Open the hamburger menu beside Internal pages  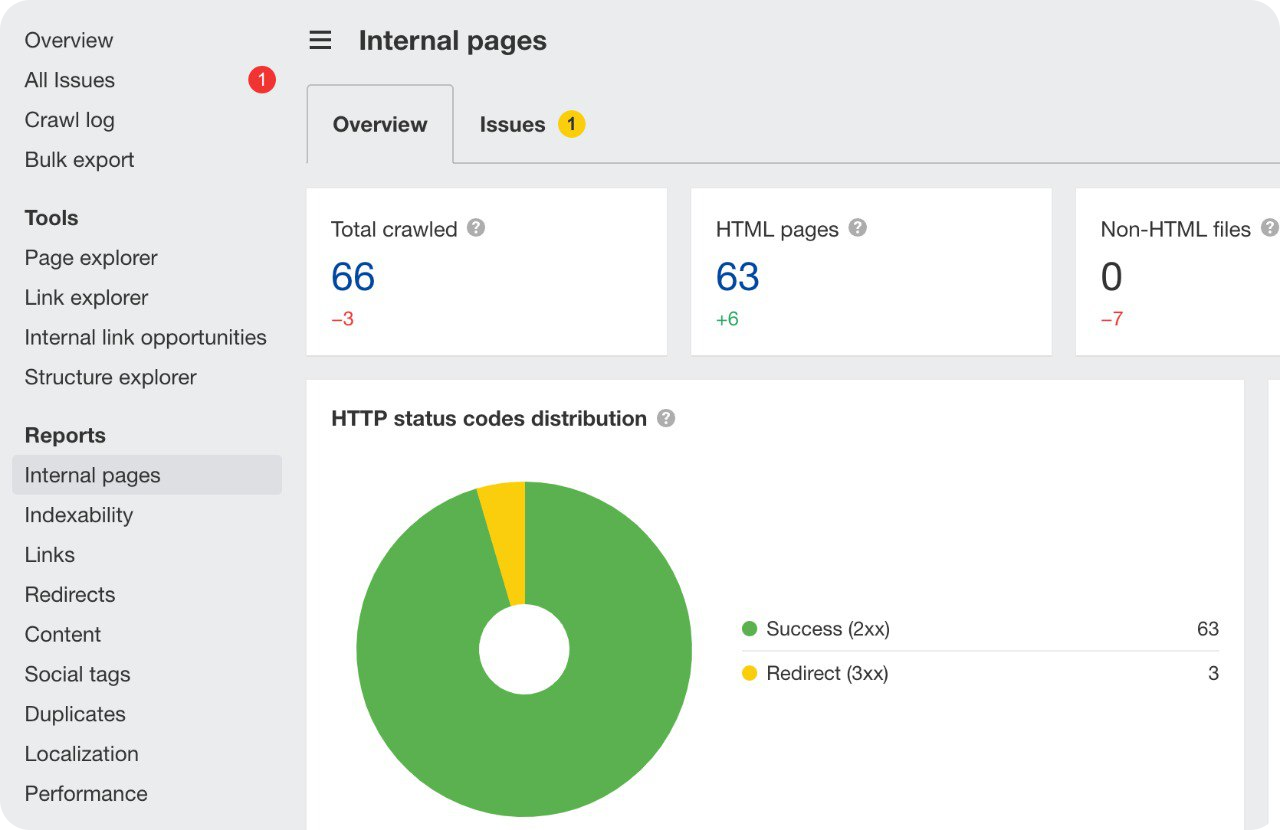pyautogui.click(x=319, y=39)
